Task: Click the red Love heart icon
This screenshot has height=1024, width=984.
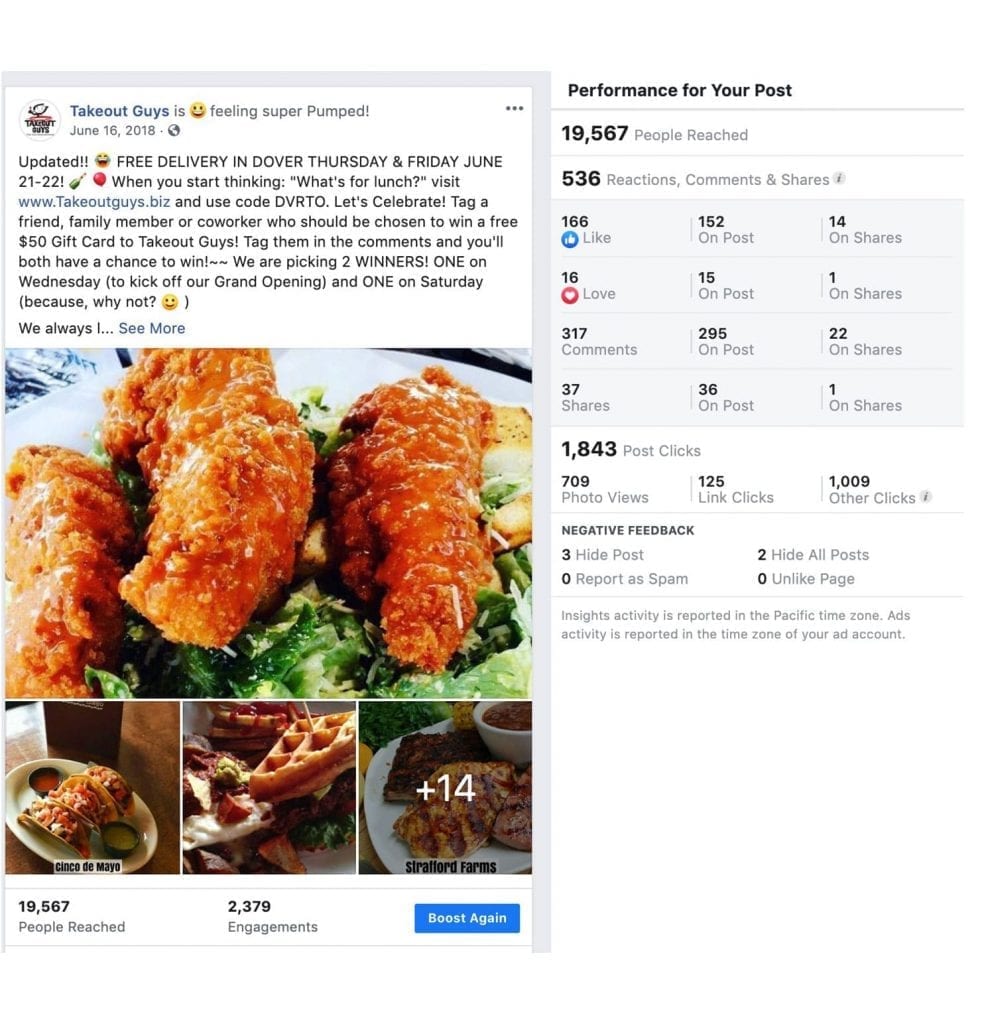Action: click(x=569, y=295)
